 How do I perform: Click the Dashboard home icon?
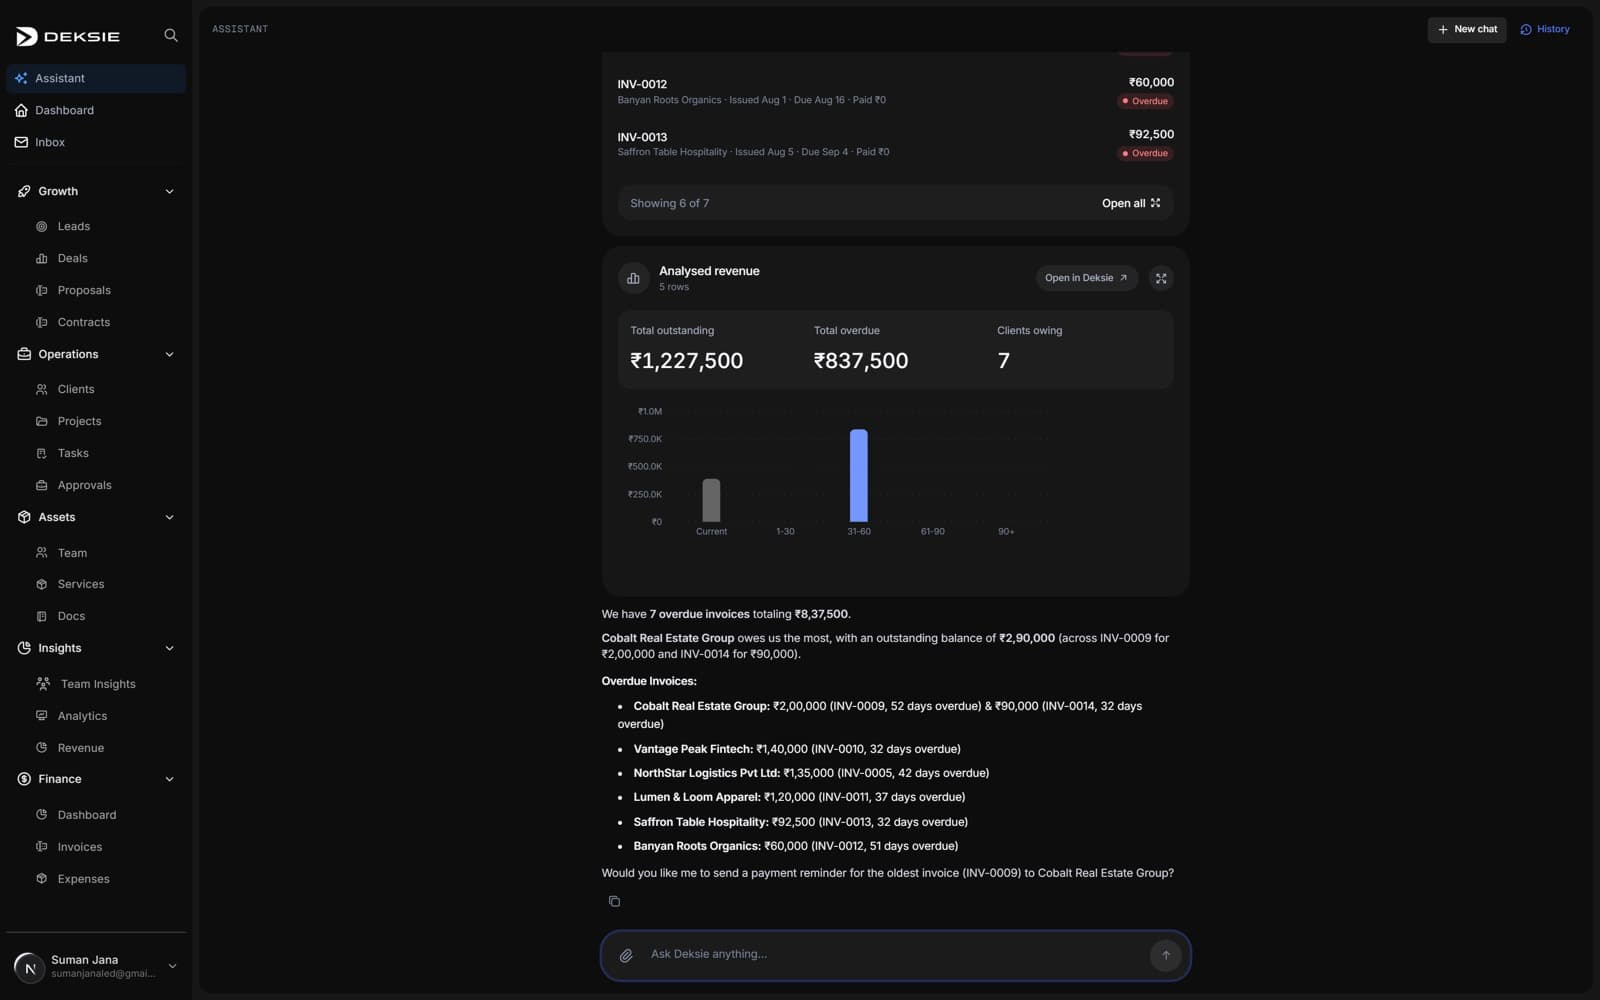click(21, 110)
